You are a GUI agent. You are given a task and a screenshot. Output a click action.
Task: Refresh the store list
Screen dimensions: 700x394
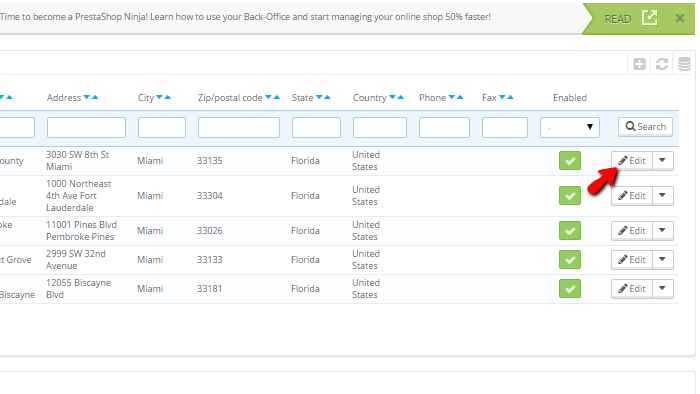pos(662,64)
